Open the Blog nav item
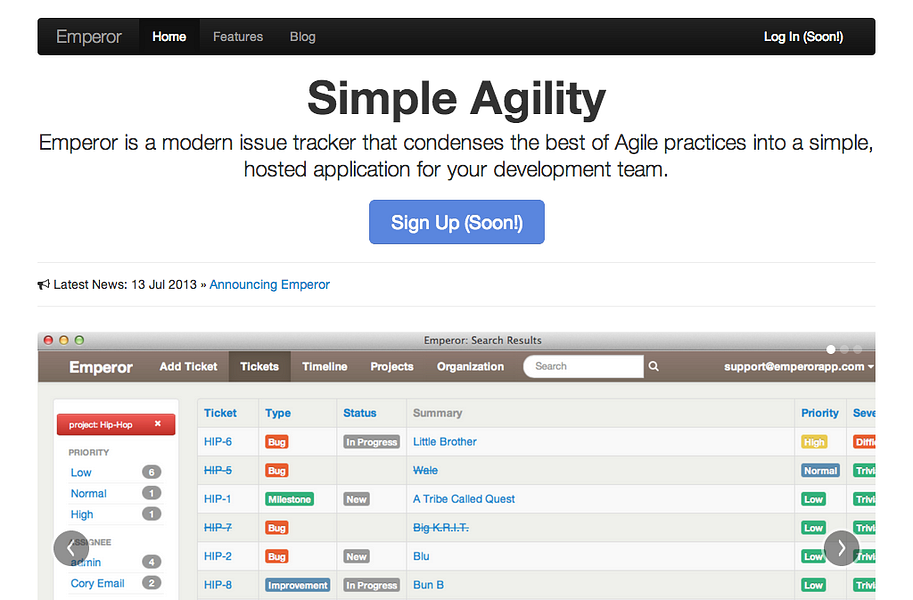Viewport: 913px width, 600px height. 302,37
